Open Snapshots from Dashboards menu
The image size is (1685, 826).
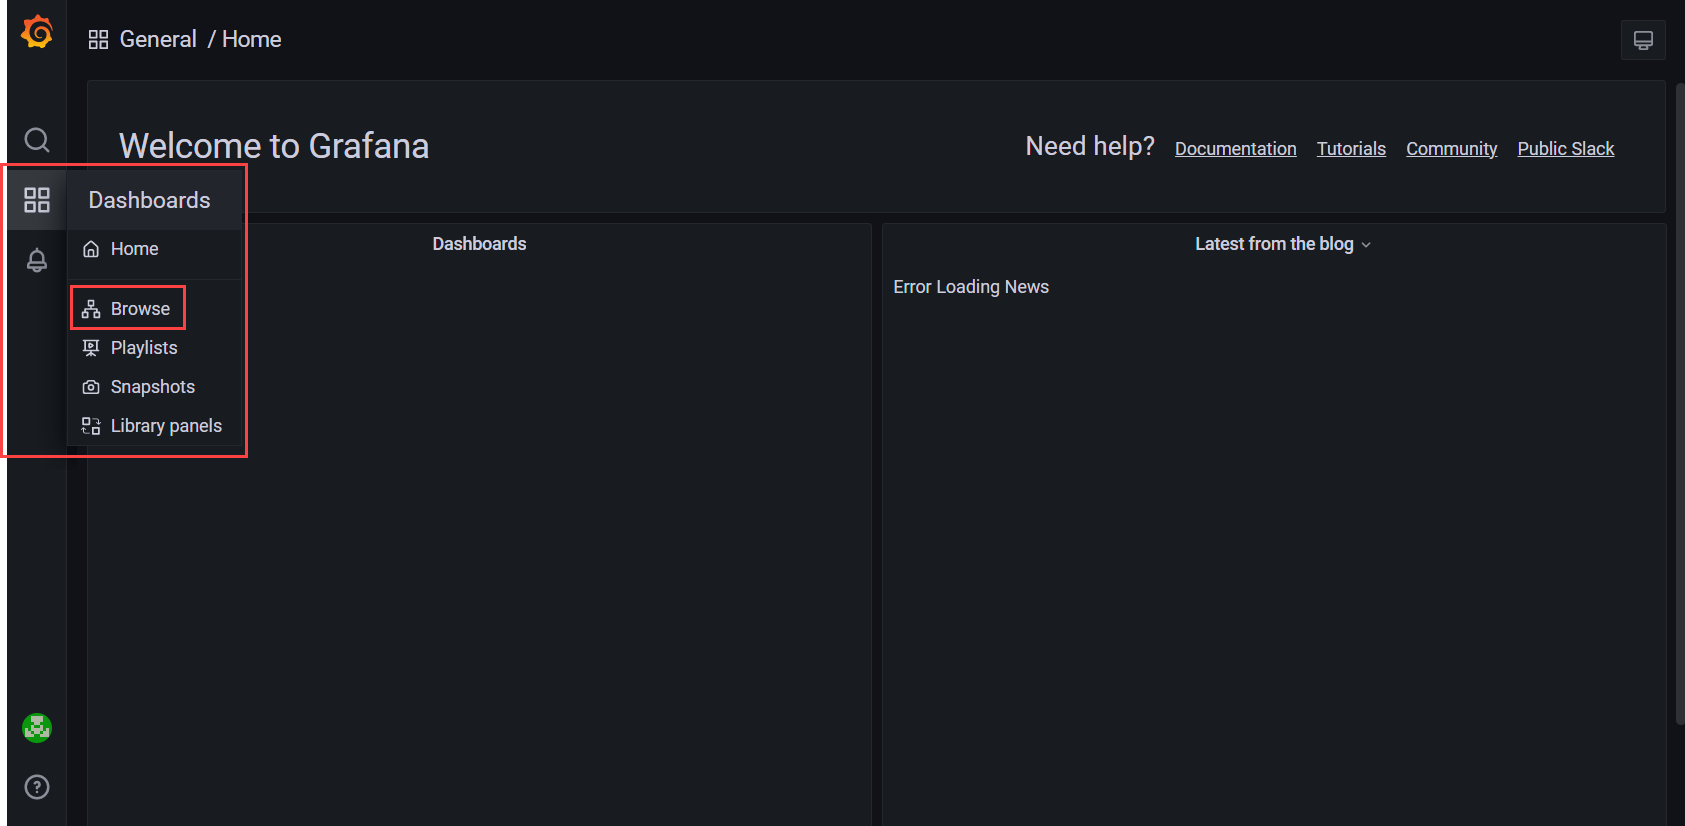152,387
